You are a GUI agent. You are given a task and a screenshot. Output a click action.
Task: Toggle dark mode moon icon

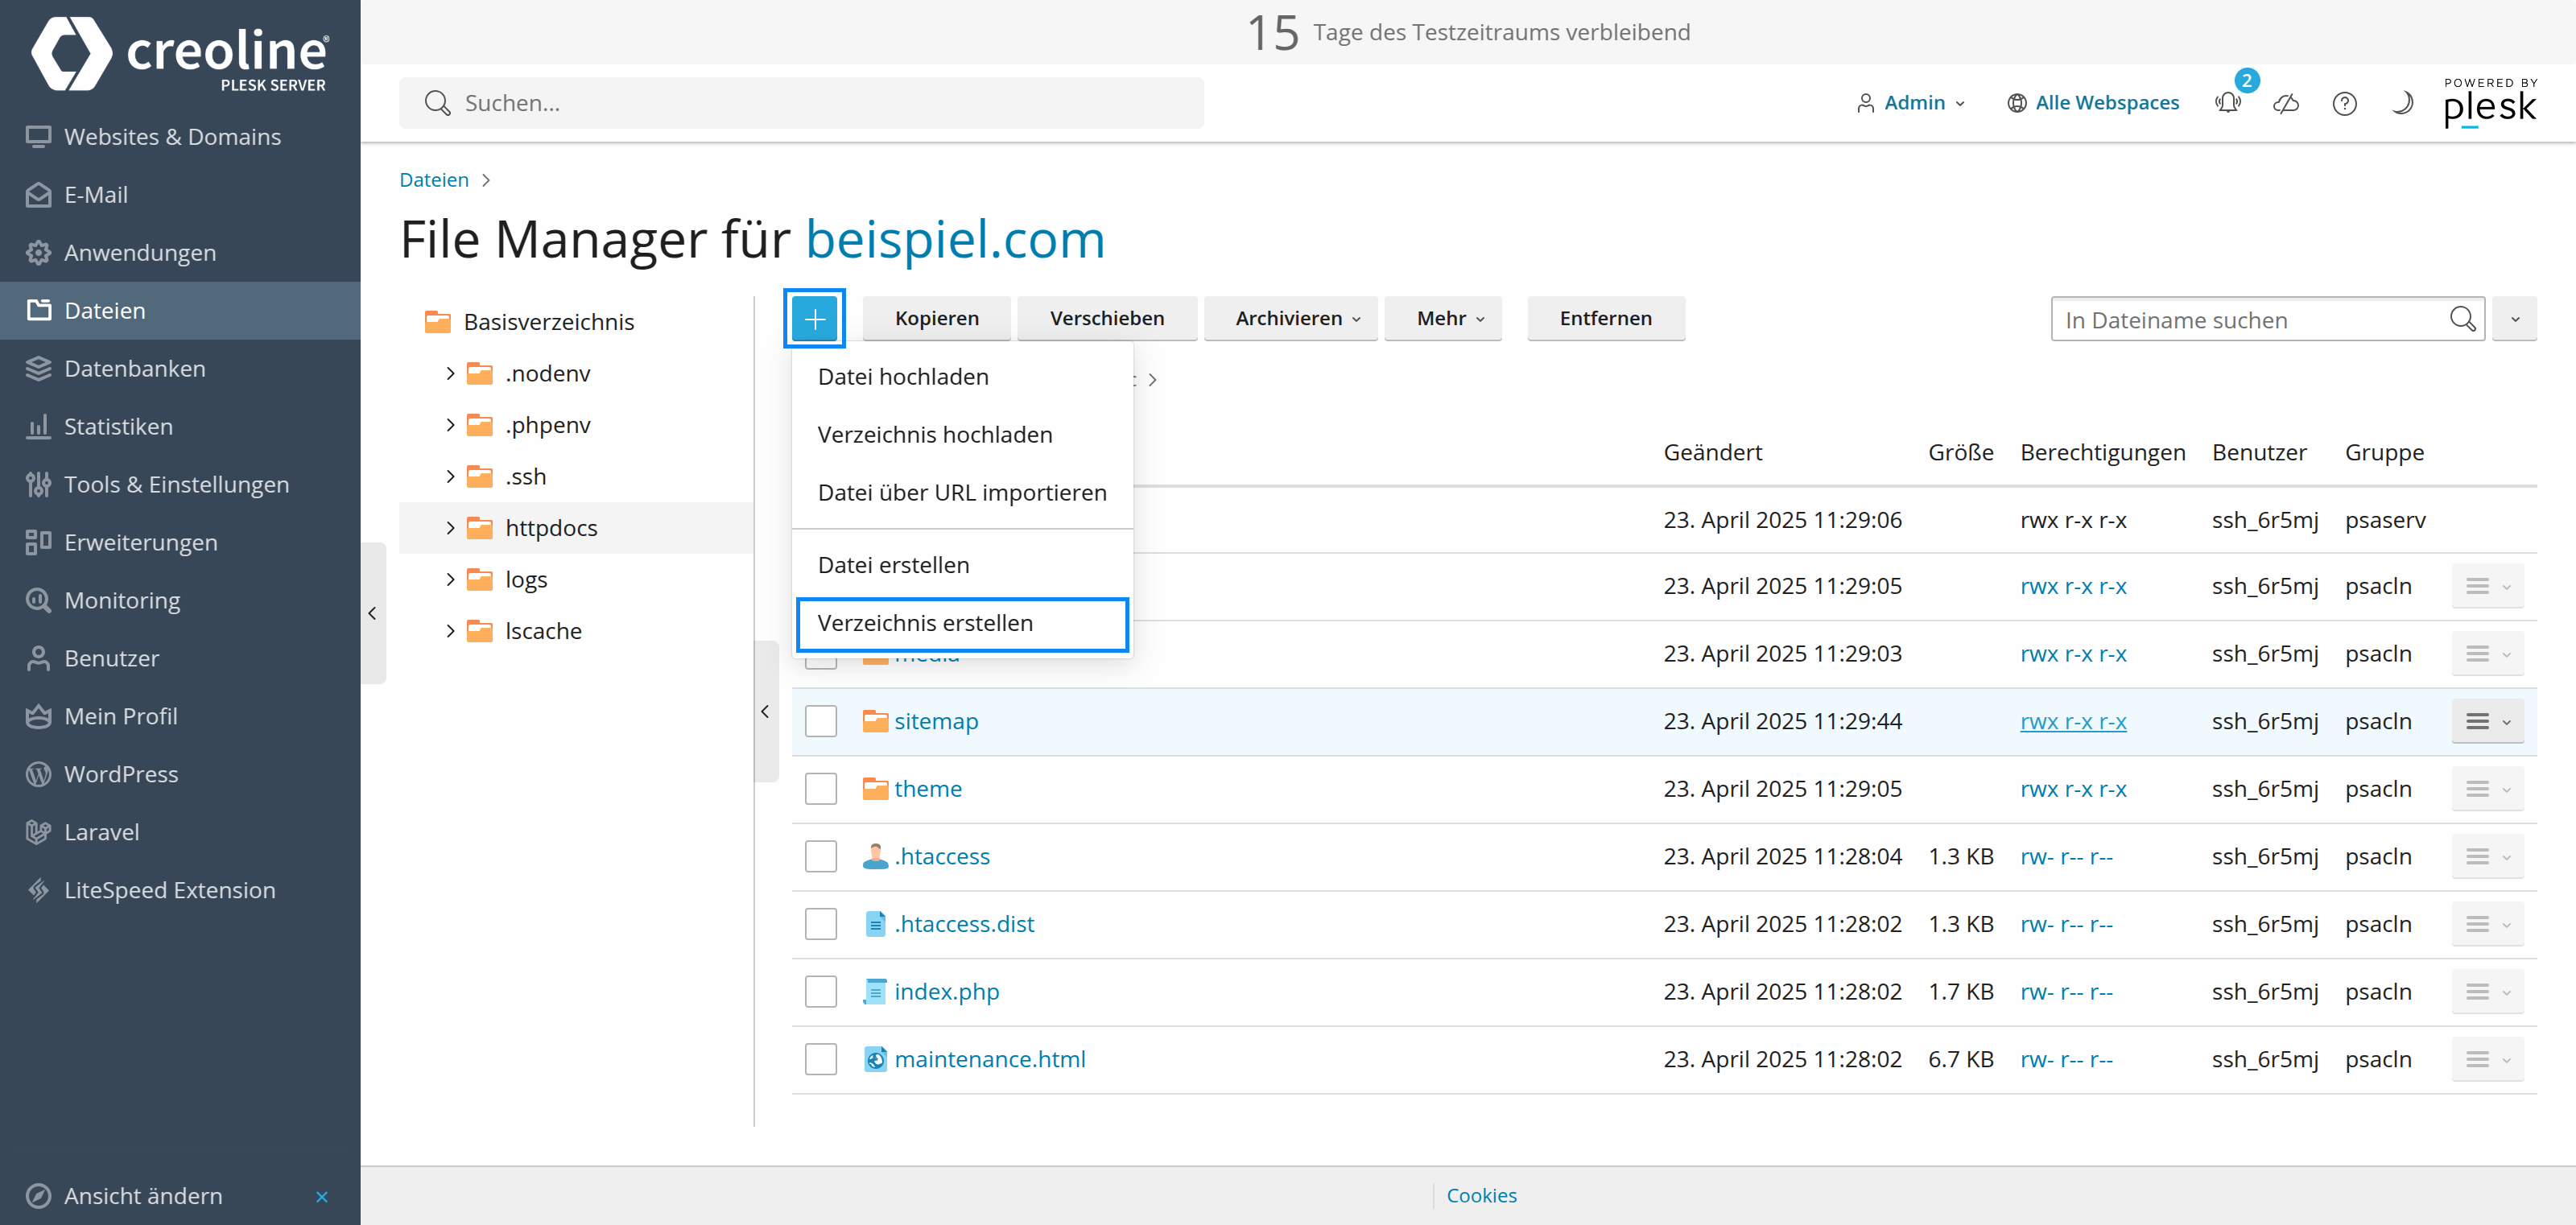tap(2402, 103)
